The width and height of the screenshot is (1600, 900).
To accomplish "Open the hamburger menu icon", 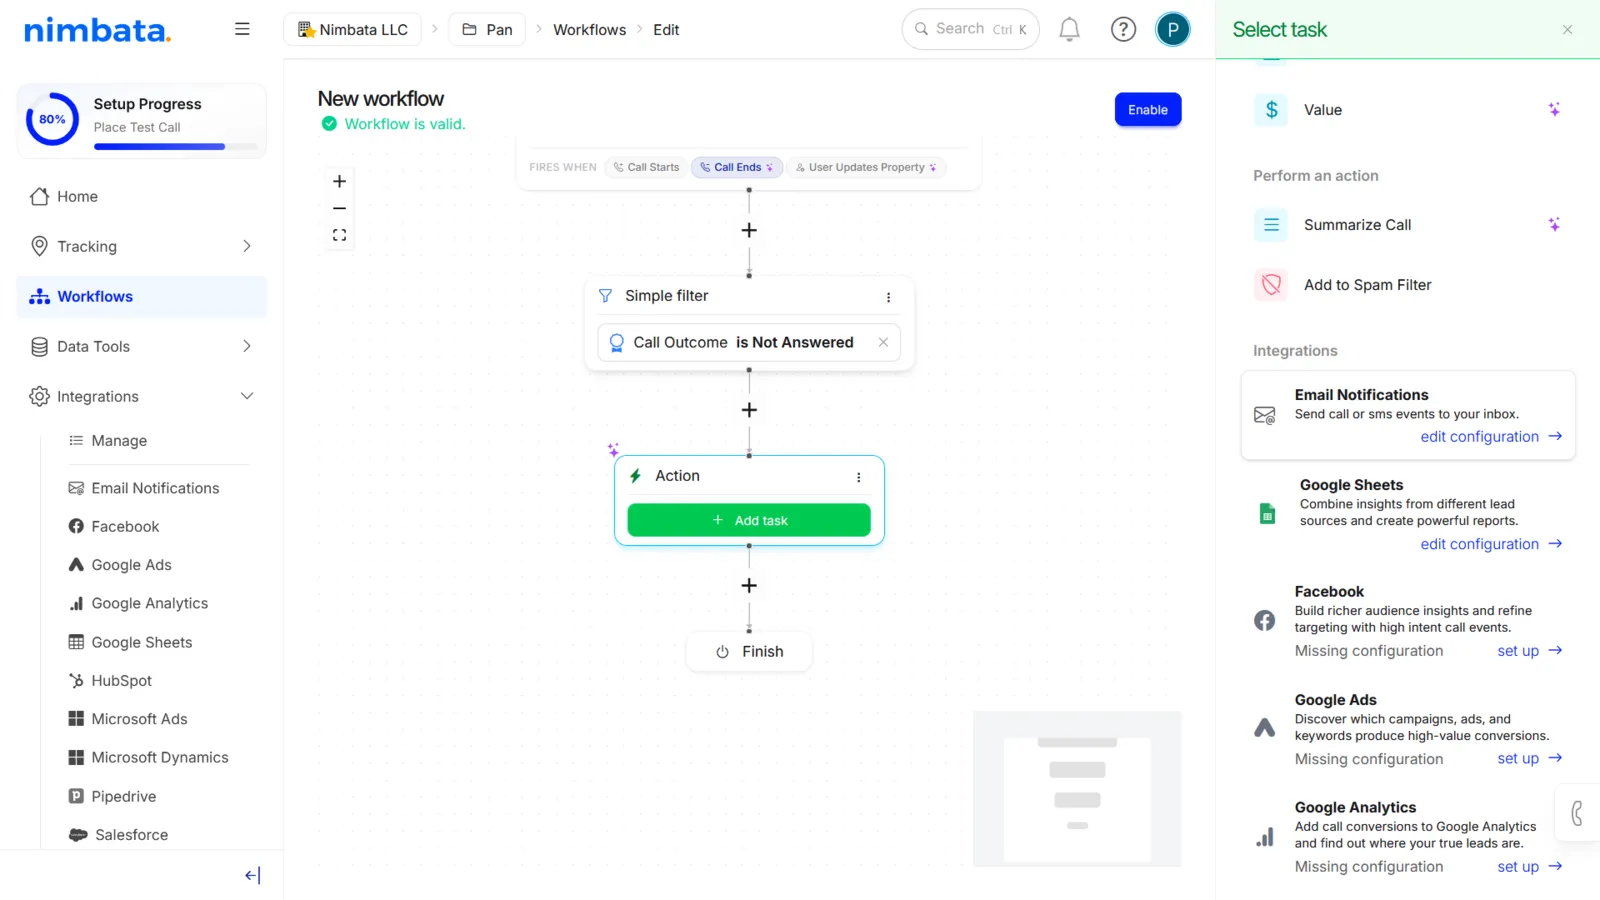I will [242, 29].
